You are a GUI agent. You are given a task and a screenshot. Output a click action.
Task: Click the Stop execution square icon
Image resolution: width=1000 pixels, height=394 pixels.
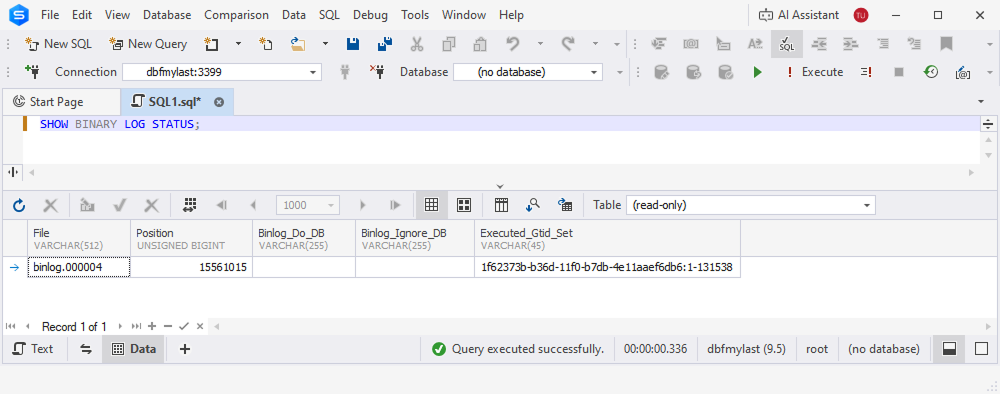coord(899,72)
